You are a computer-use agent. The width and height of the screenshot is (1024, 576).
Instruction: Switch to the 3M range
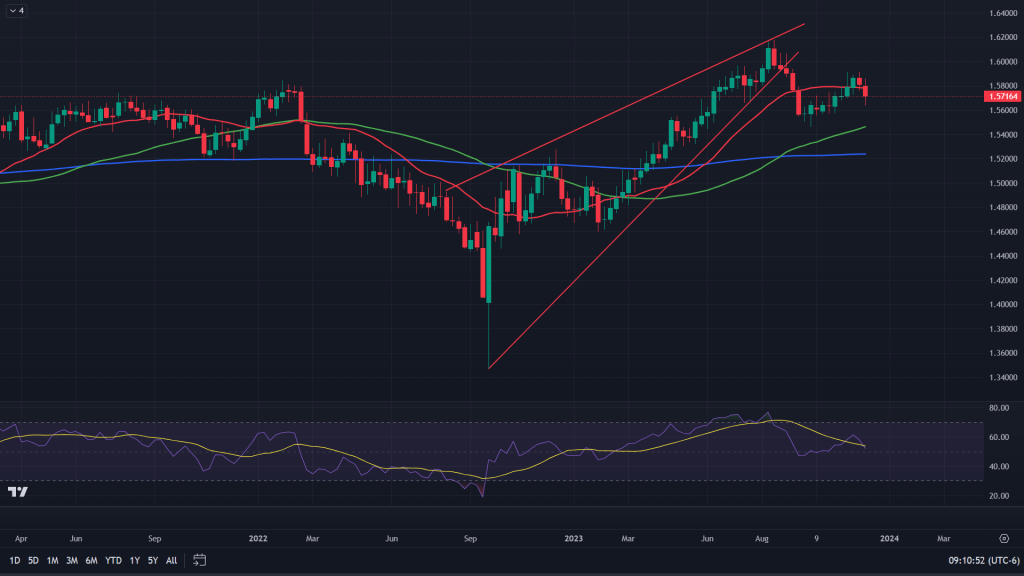click(x=72, y=560)
